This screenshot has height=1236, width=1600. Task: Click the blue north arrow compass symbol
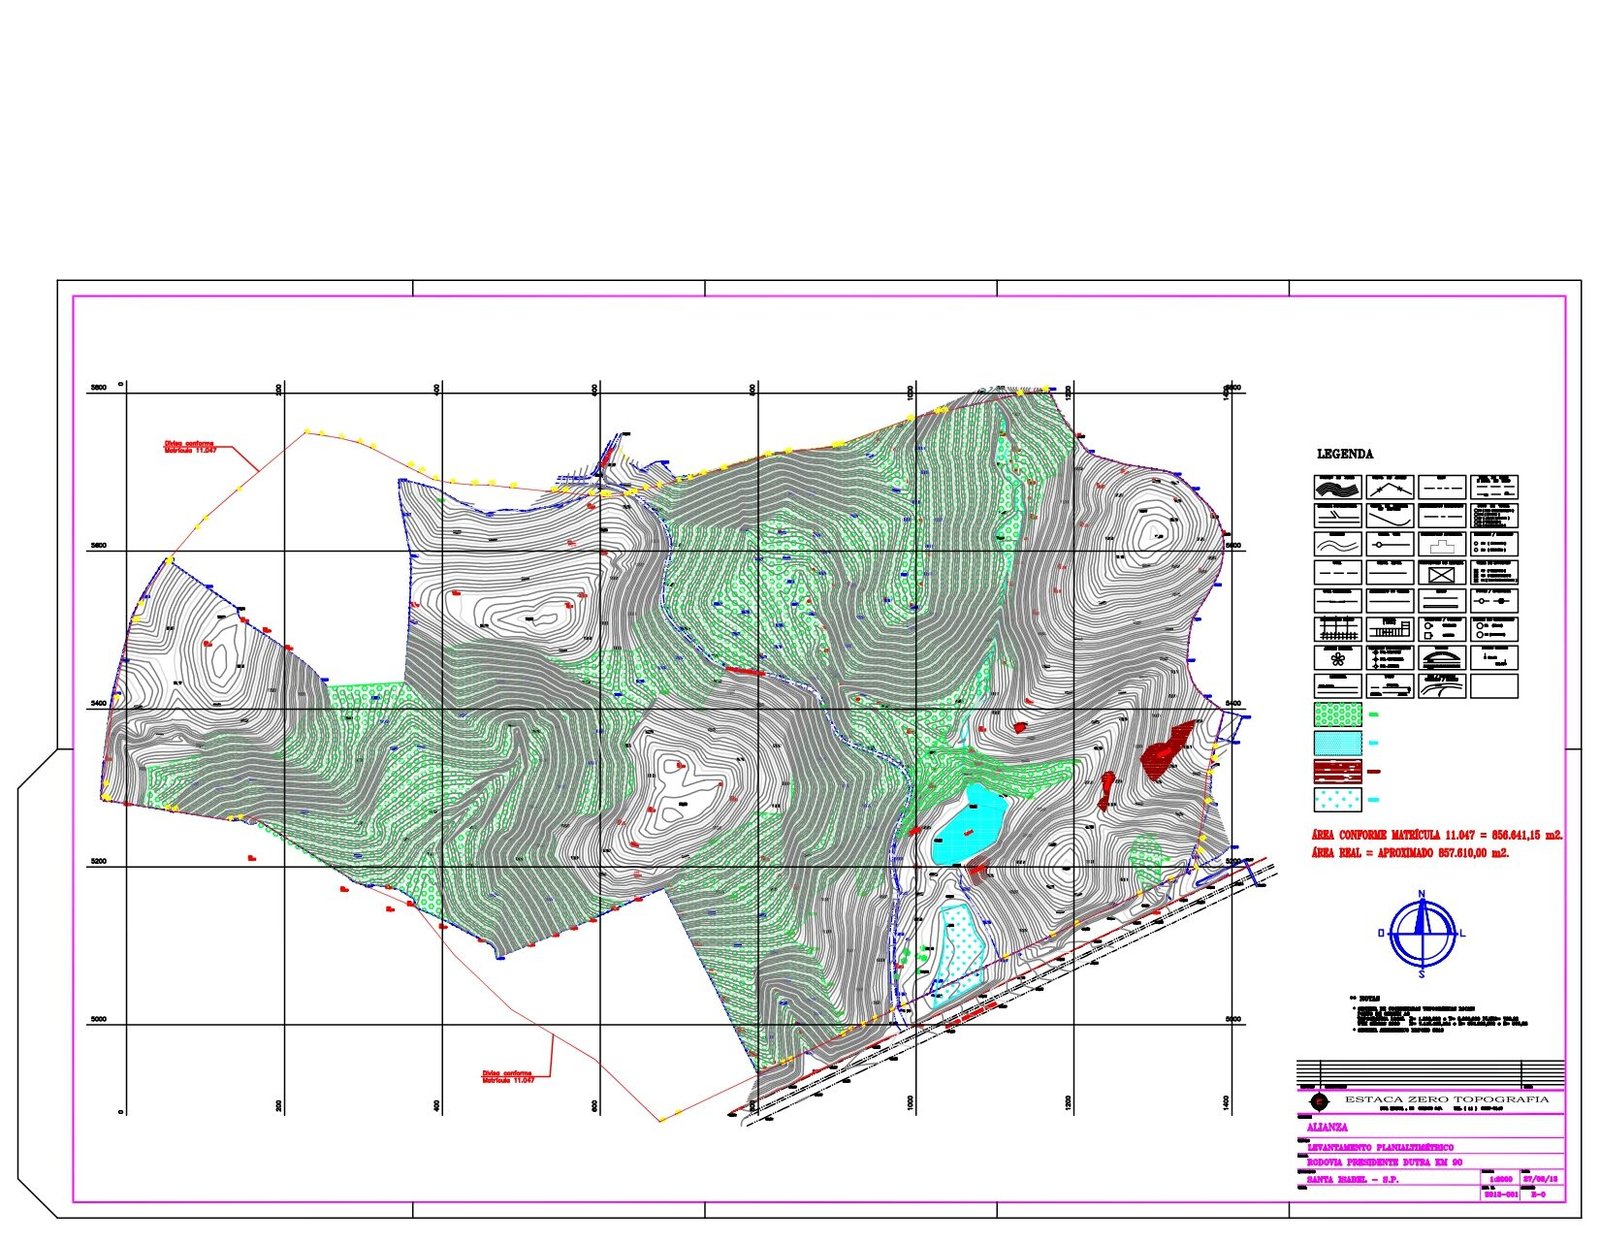point(1422,933)
